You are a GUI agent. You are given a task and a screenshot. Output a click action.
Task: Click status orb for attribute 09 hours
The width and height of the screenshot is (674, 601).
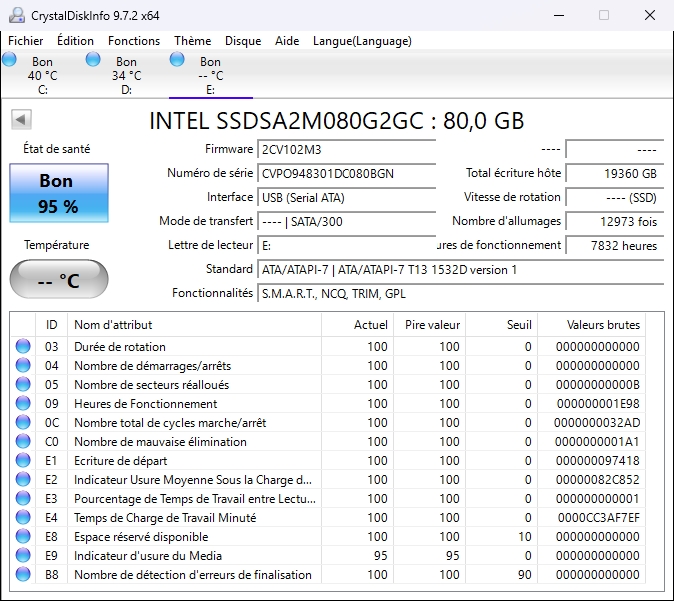(23, 404)
